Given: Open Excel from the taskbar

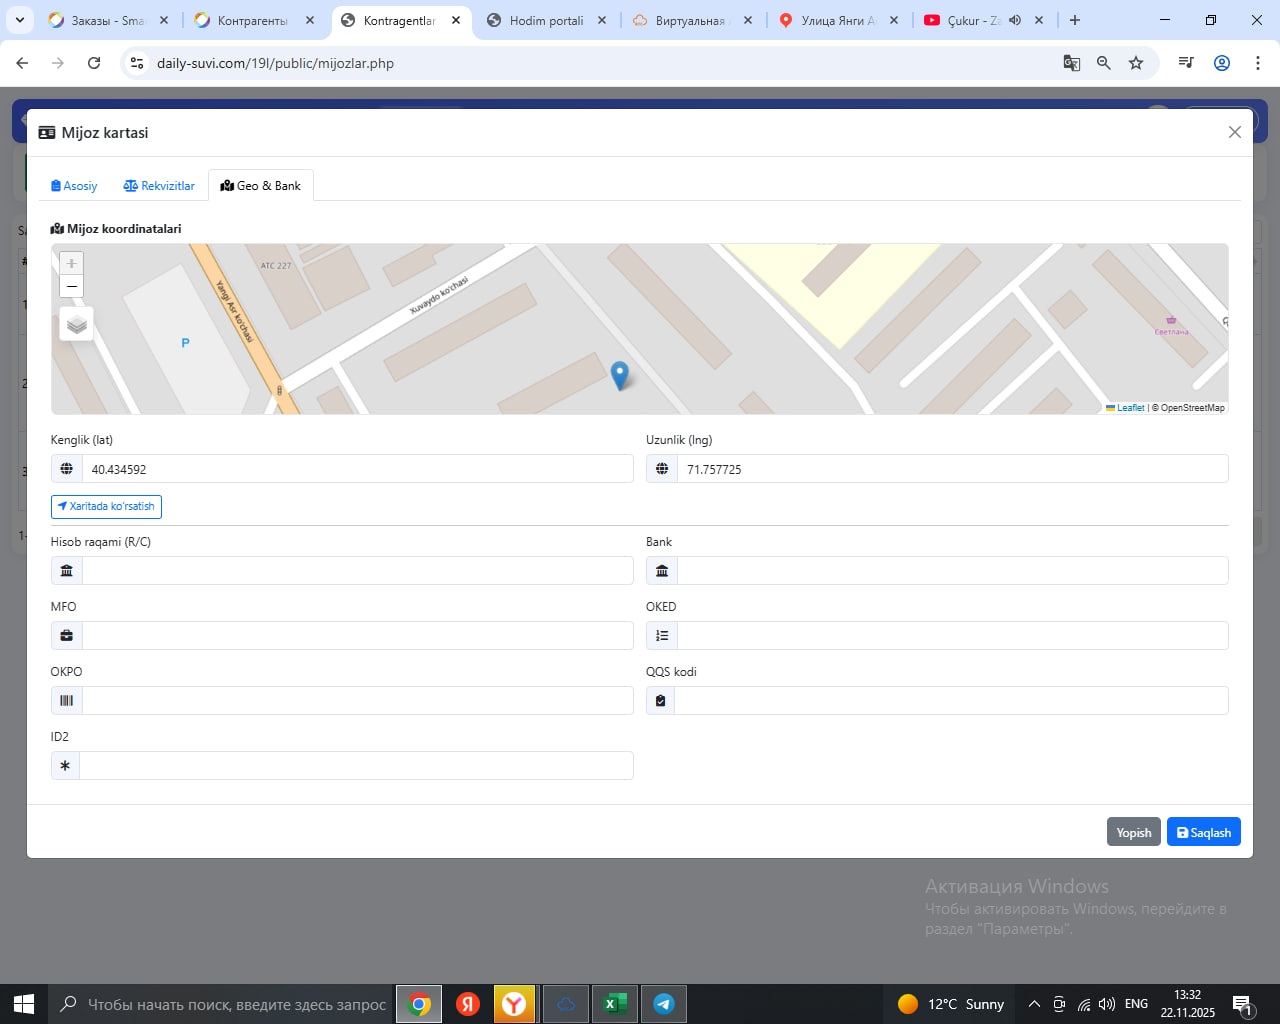Looking at the screenshot, I should click(x=614, y=1004).
